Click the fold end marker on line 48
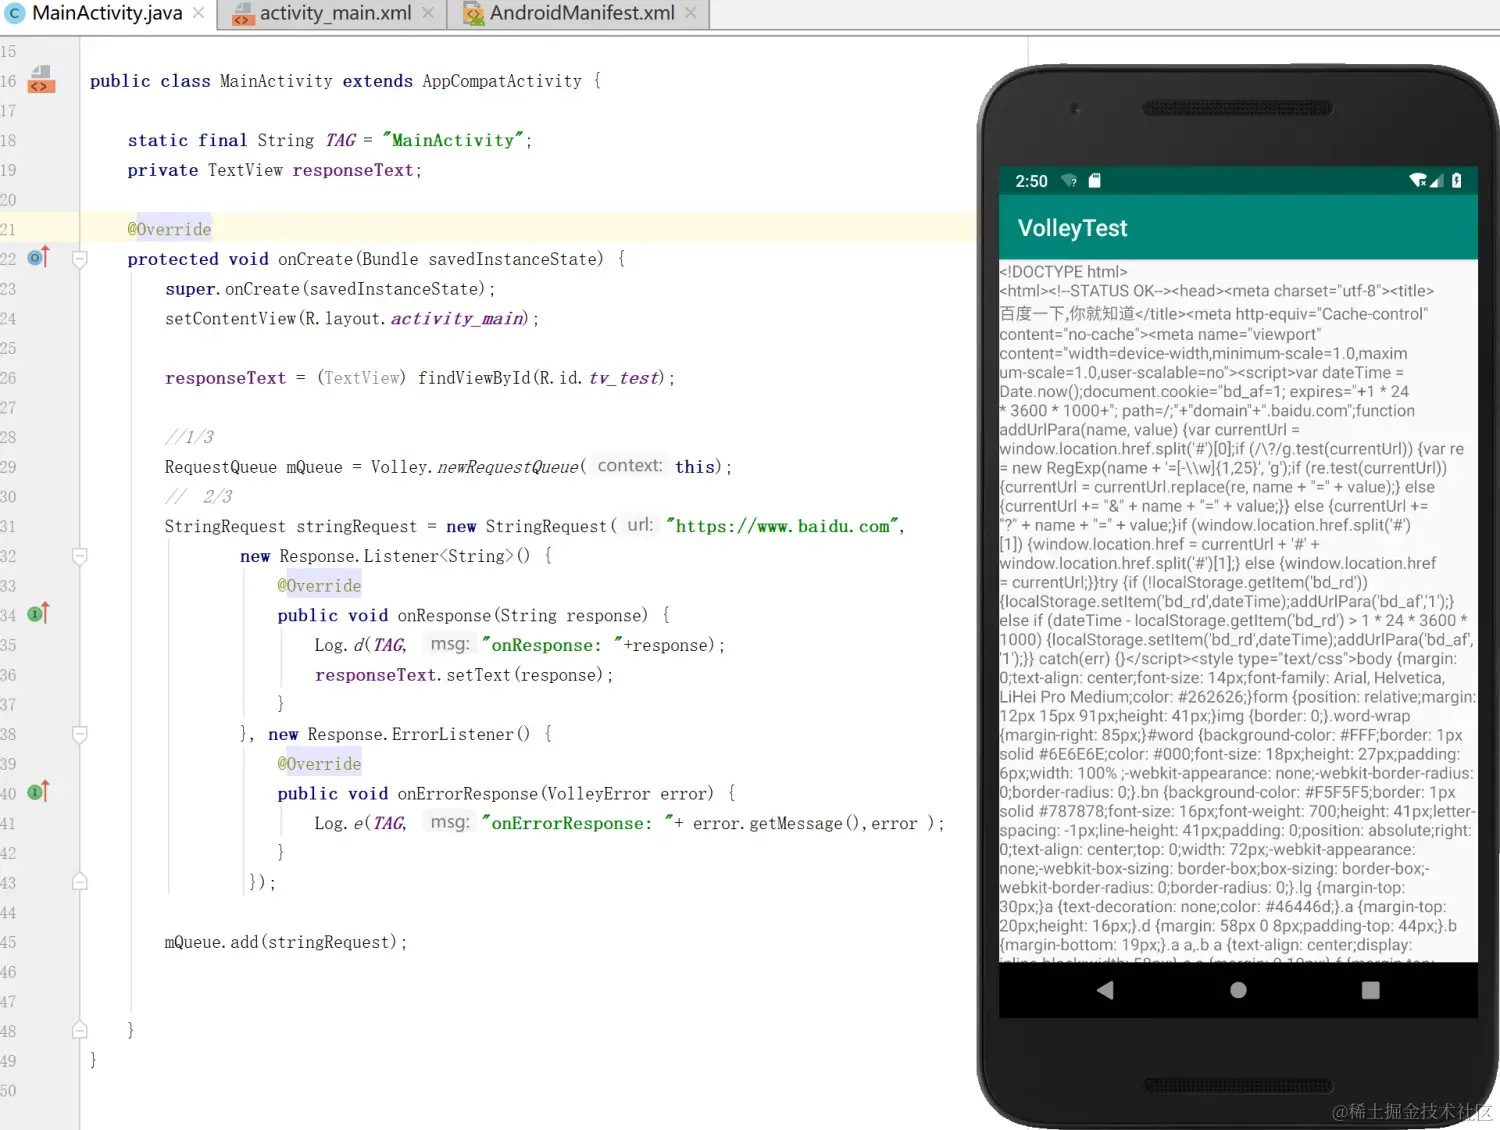The height and width of the screenshot is (1130, 1500). coord(80,1030)
